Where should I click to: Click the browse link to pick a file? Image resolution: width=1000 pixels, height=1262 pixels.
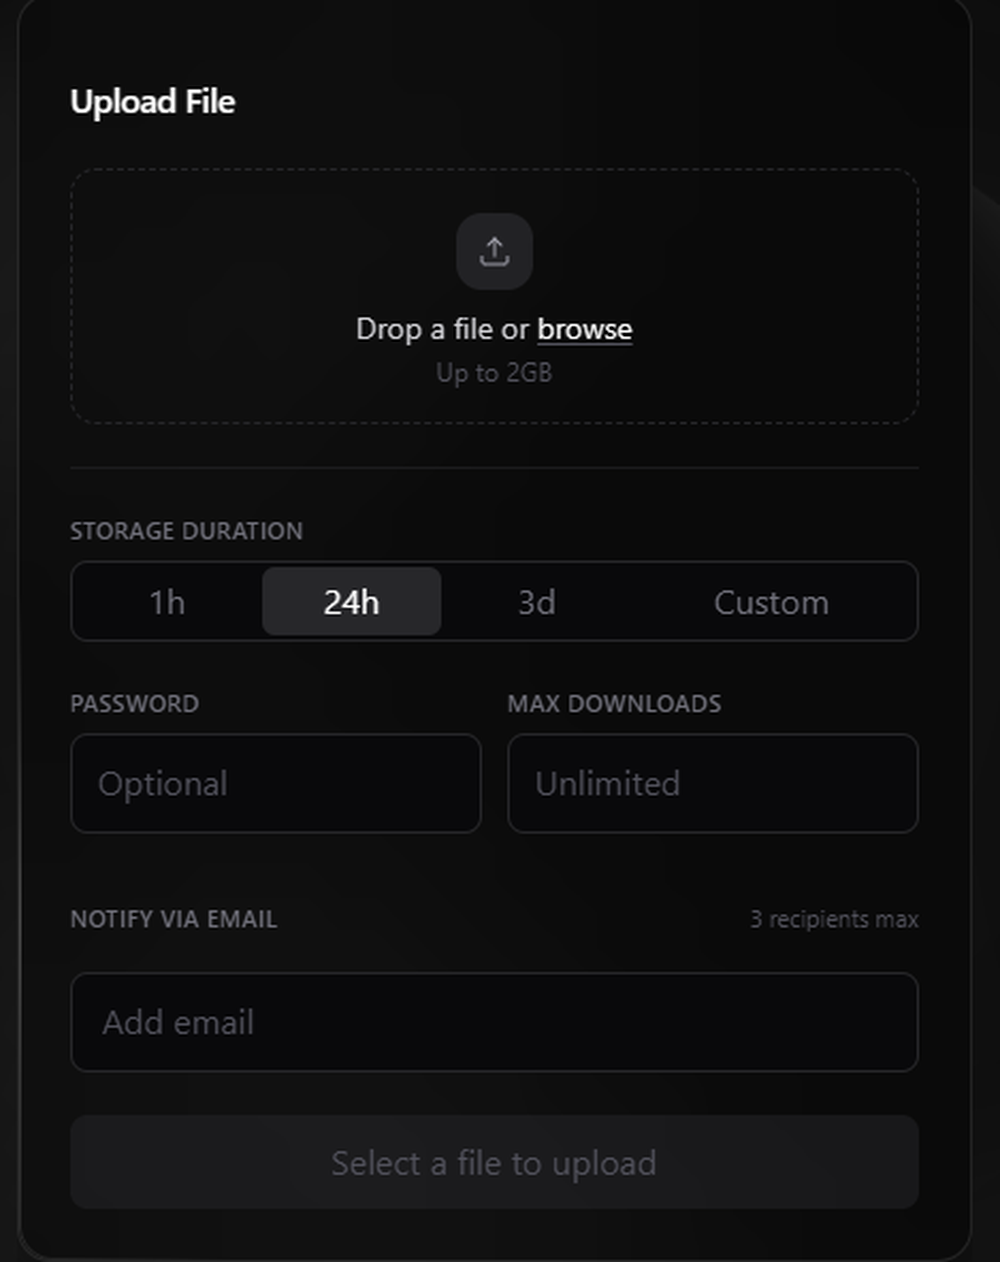pyautogui.click(x=584, y=329)
